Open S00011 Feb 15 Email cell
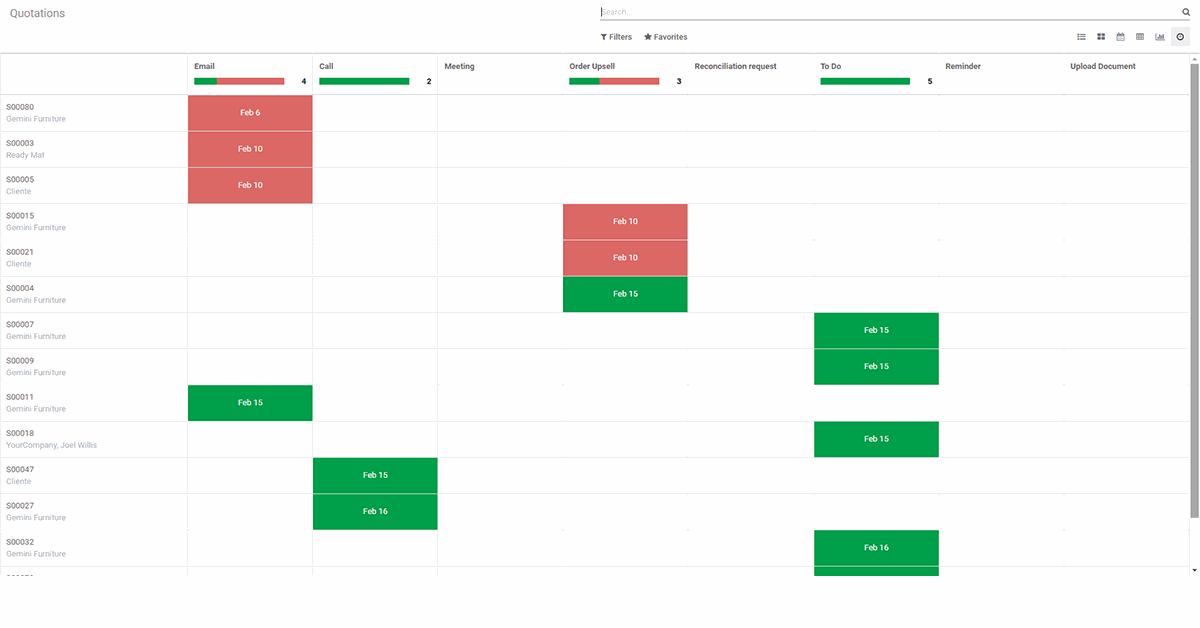Image resolution: width=1200 pixels, height=628 pixels. click(250, 403)
